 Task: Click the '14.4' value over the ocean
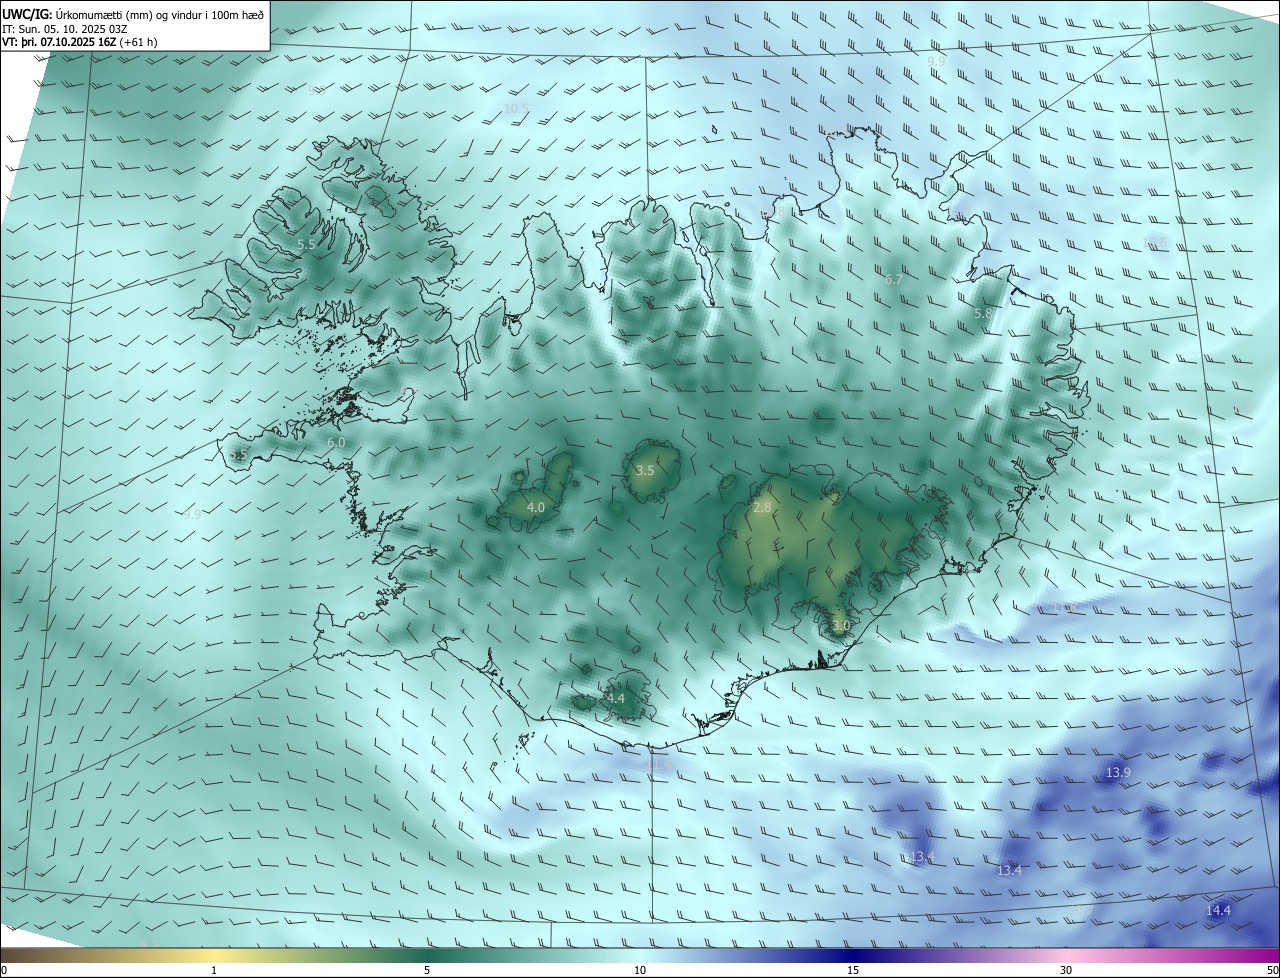pyautogui.click(x=1218, y=910)
